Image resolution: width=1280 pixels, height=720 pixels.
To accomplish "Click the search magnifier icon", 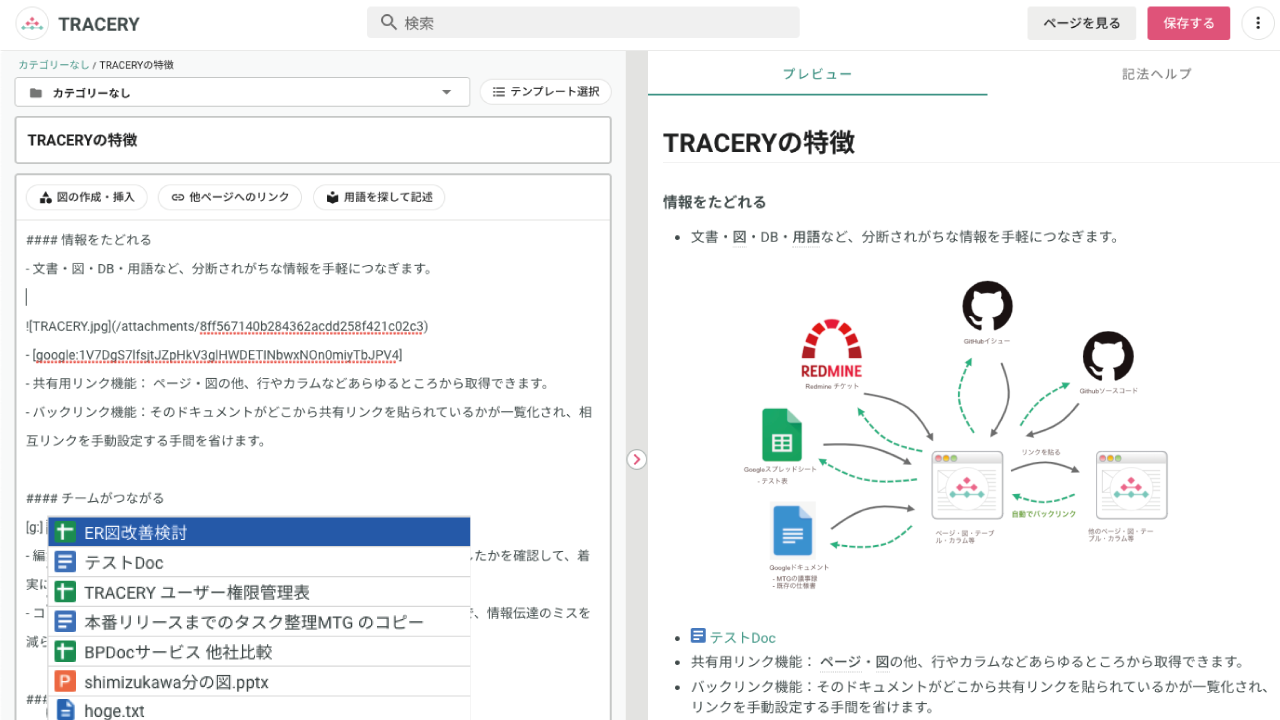I will click(x=389, y=23).
